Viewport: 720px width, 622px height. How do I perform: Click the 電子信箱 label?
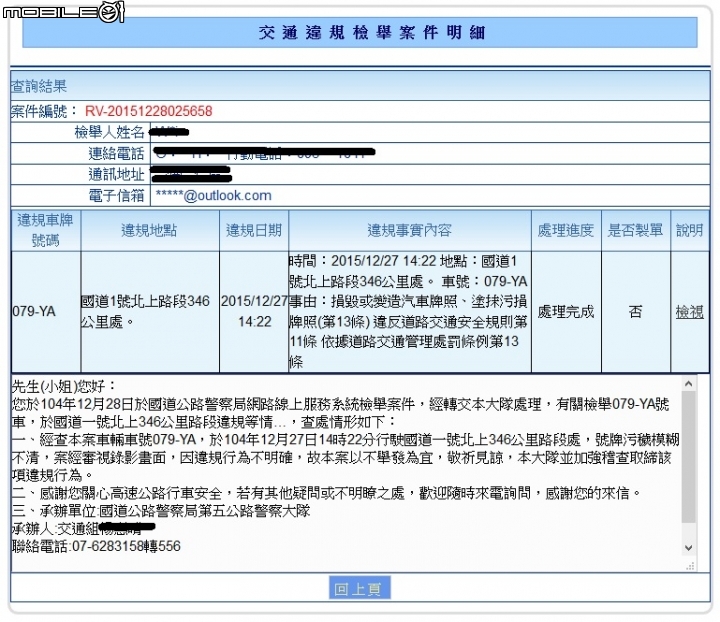[x=117, y=196]
